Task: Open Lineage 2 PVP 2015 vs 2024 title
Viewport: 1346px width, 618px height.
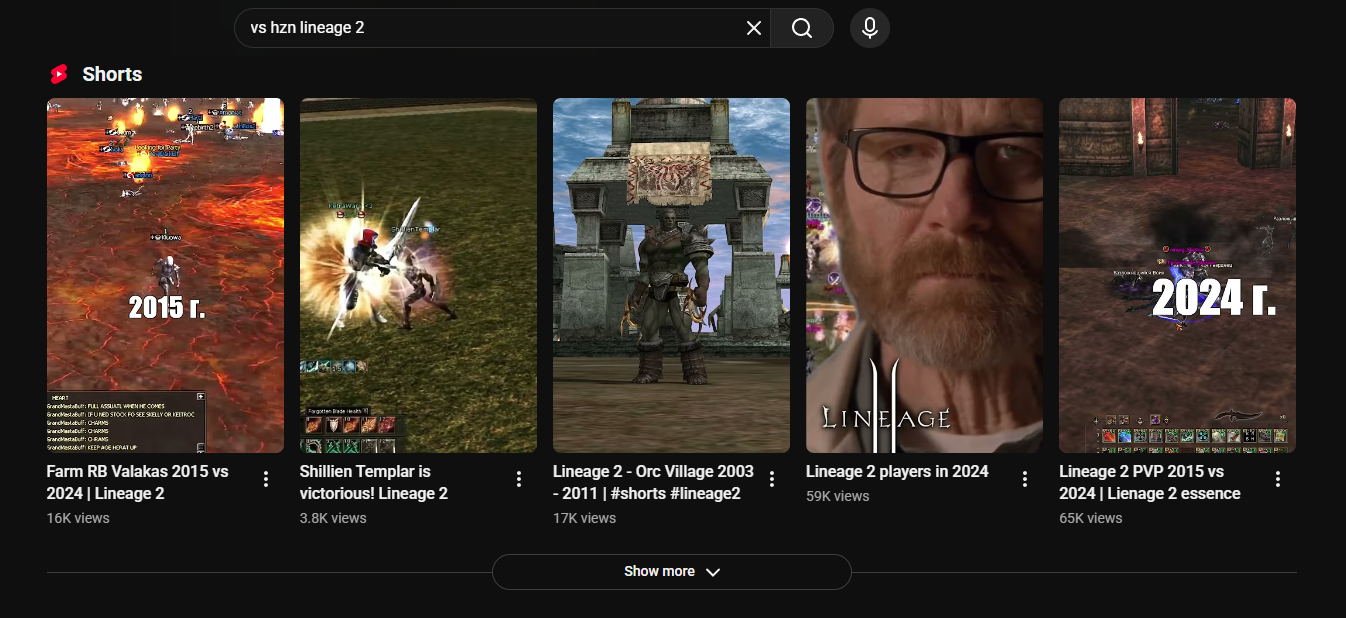Action: (1149, 482)
